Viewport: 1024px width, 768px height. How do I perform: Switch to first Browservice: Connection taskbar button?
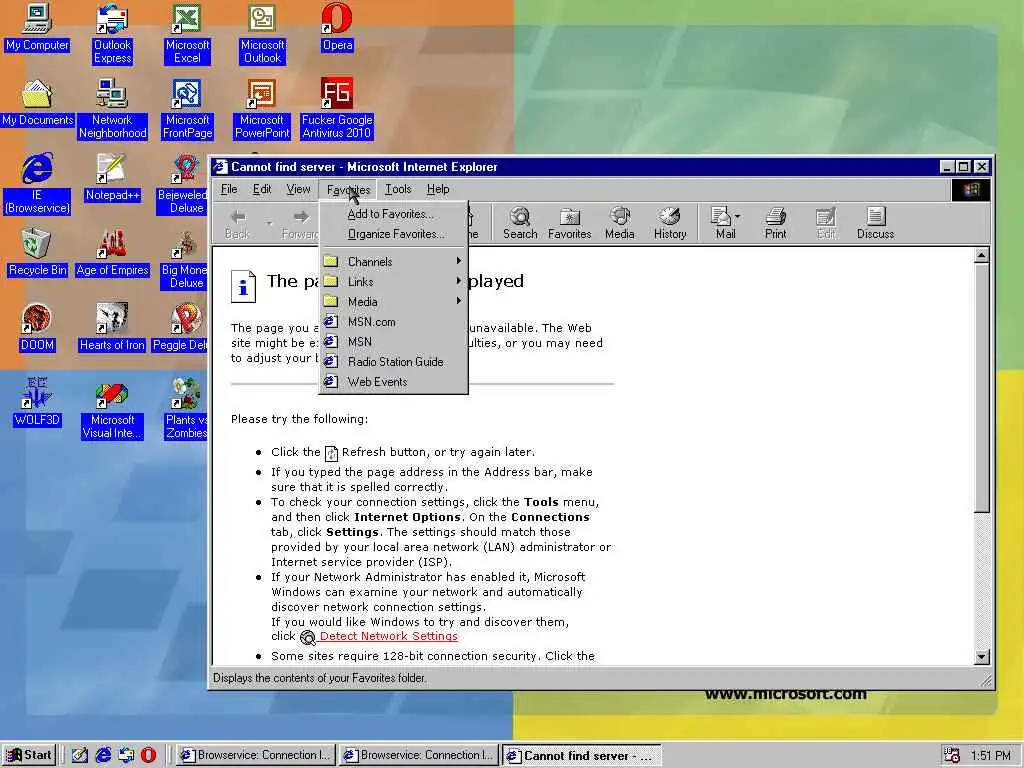[256, 755]
